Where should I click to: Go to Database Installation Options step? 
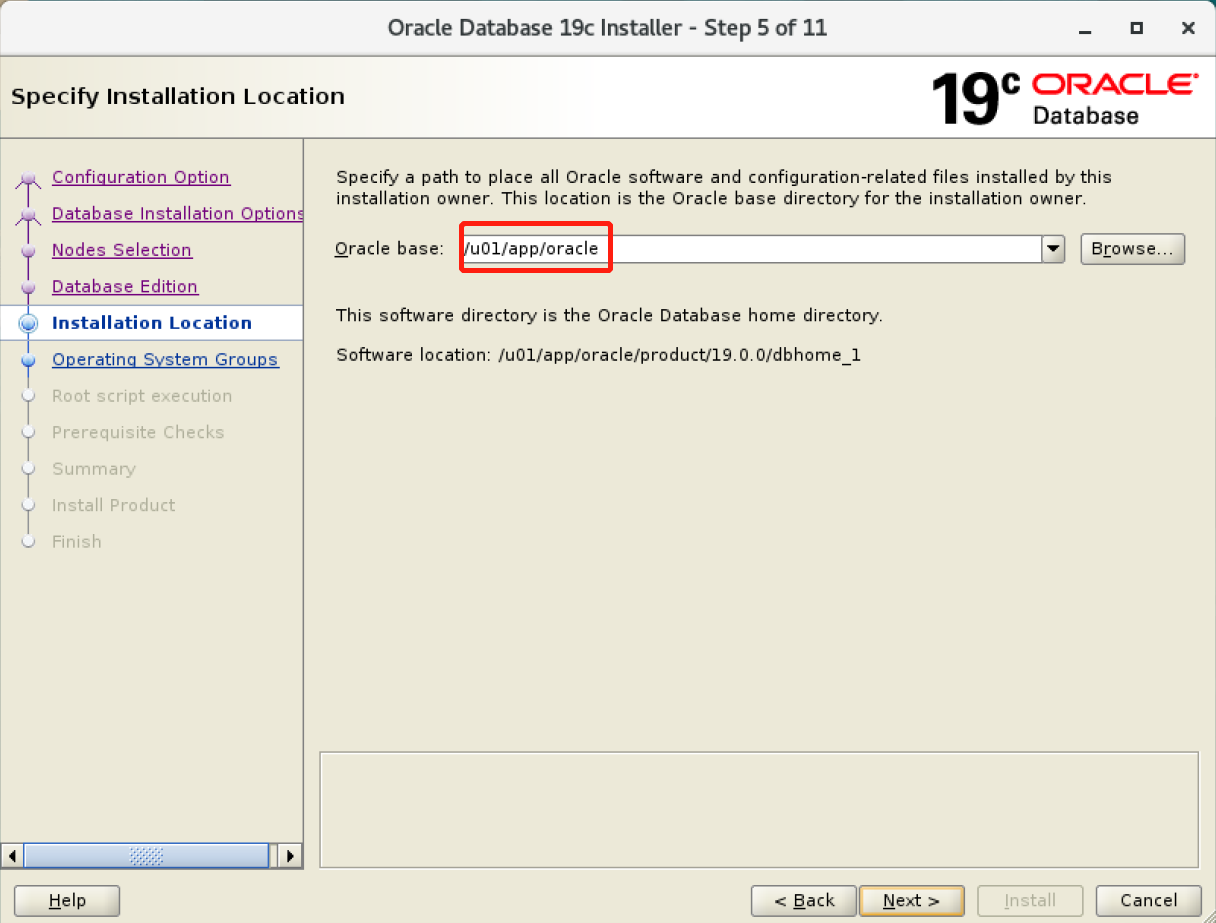177,214
